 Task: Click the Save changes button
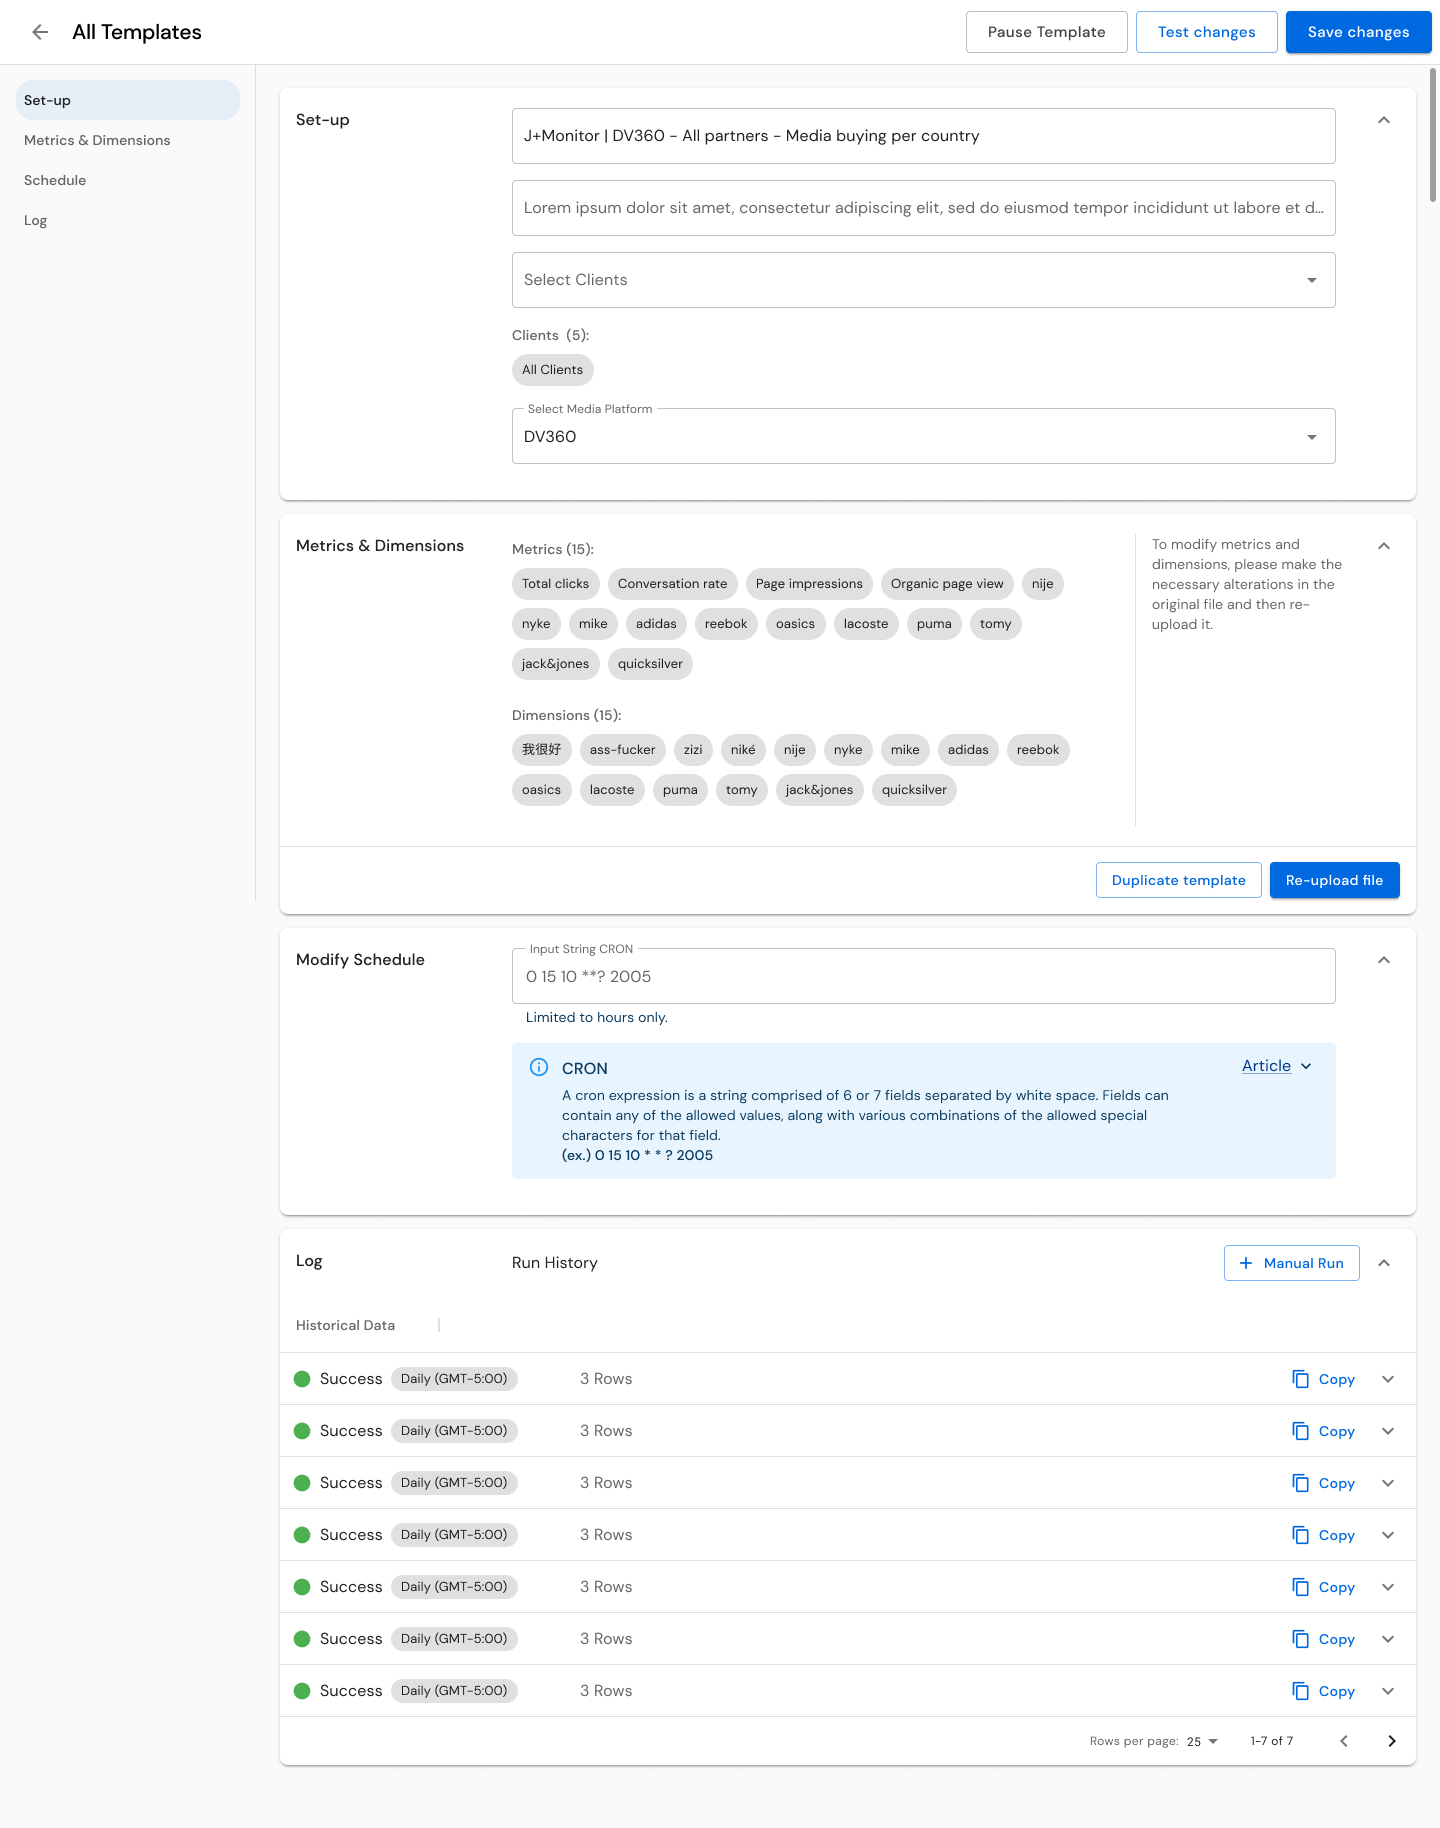point(1359,32)
